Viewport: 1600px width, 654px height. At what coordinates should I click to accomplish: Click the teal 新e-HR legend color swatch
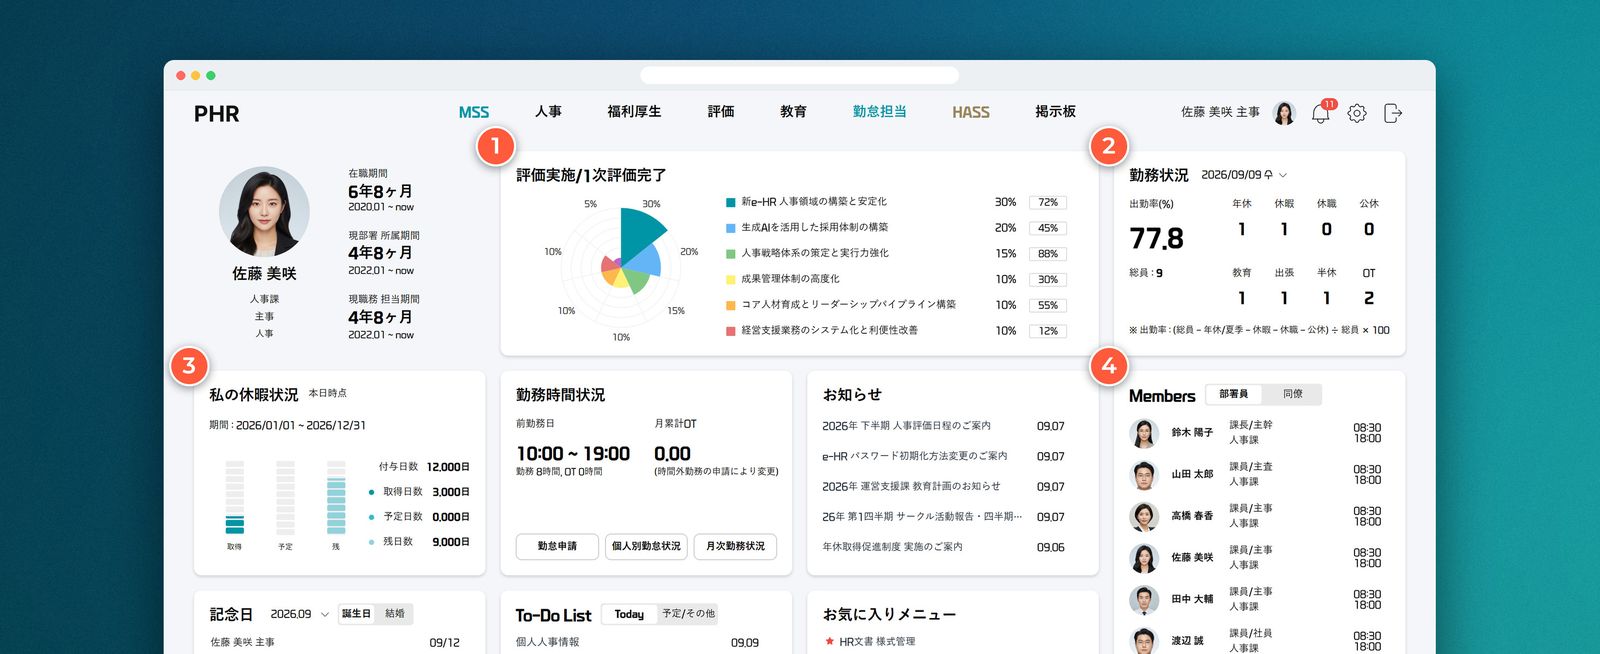tap(731, 202)
